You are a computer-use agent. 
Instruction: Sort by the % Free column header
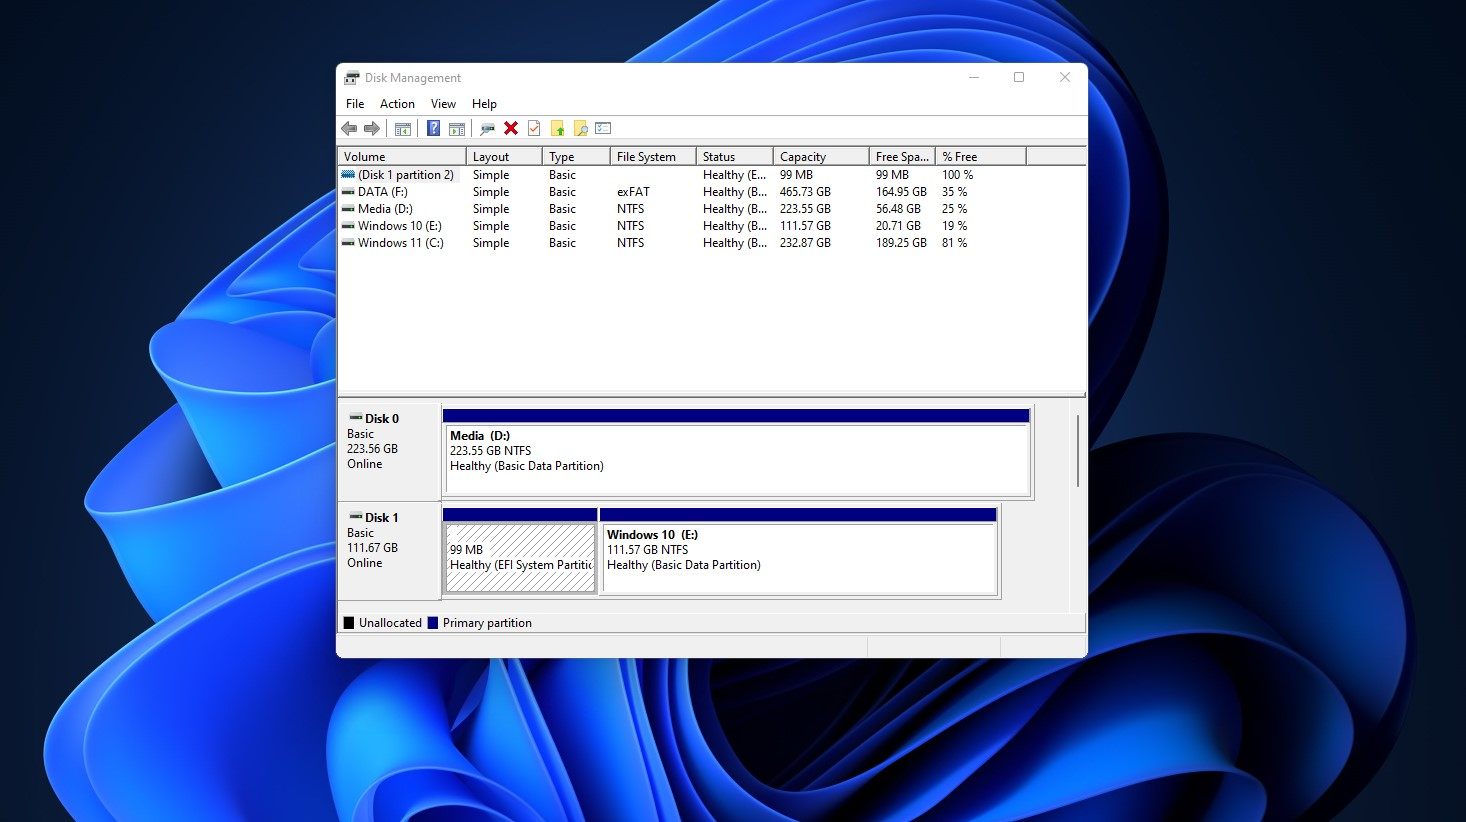[981, 156]
